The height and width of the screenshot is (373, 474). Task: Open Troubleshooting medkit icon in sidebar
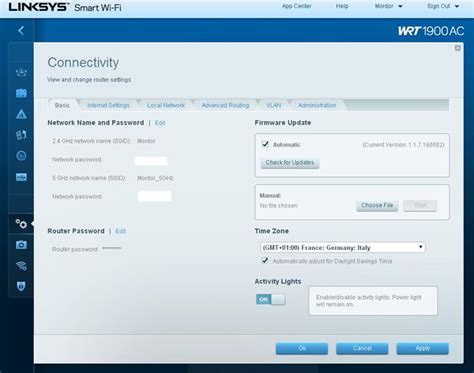pyautogui.click(x=21, y=245)
